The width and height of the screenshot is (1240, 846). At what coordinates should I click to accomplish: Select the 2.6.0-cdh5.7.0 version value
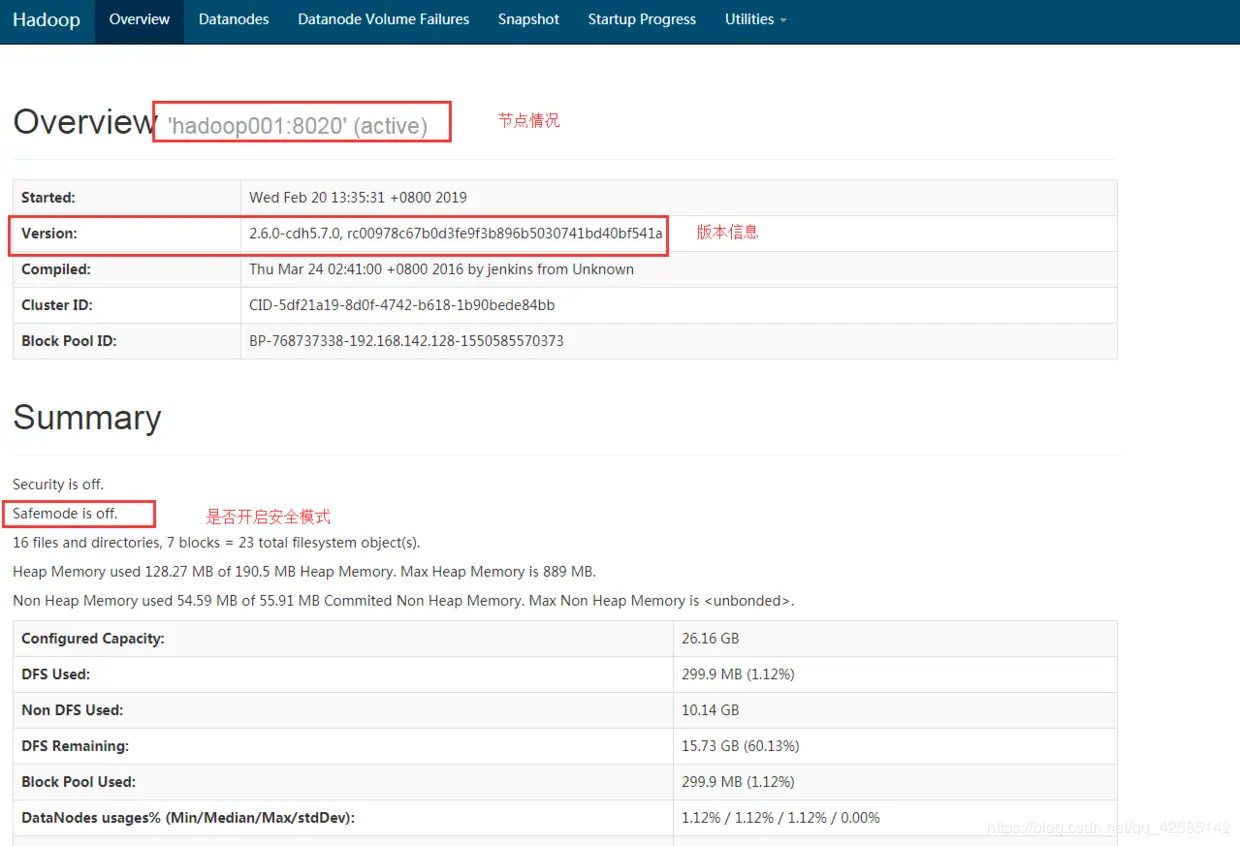[x=455, y=234]
